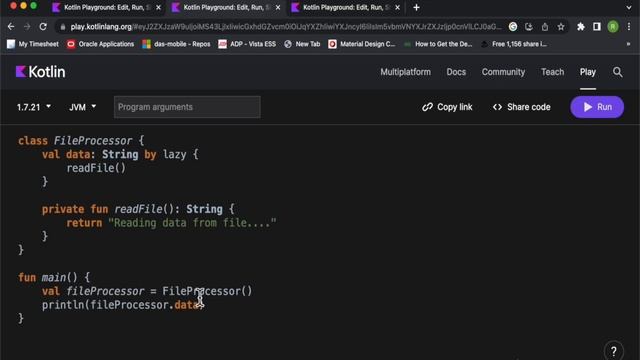The width and height of the screenshot is (640, 360).
Task: Open the green profile avatar
Action: click(x=613, y=27)
